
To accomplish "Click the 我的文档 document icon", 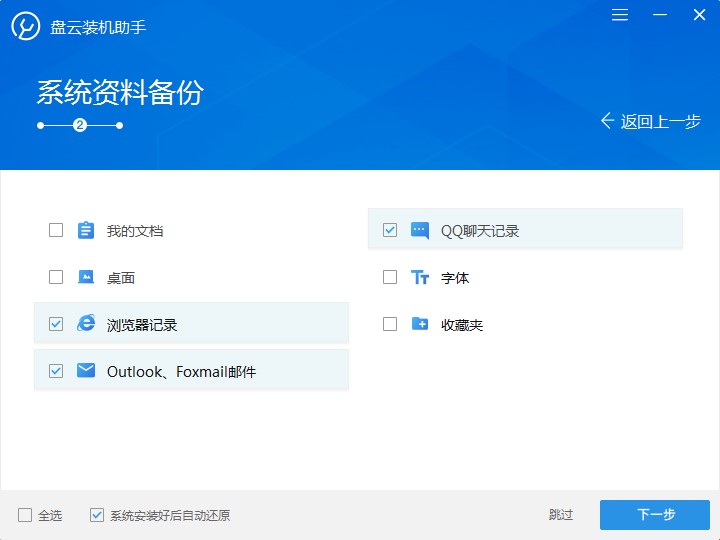I will pyautogui.click(x=86, y=231).
